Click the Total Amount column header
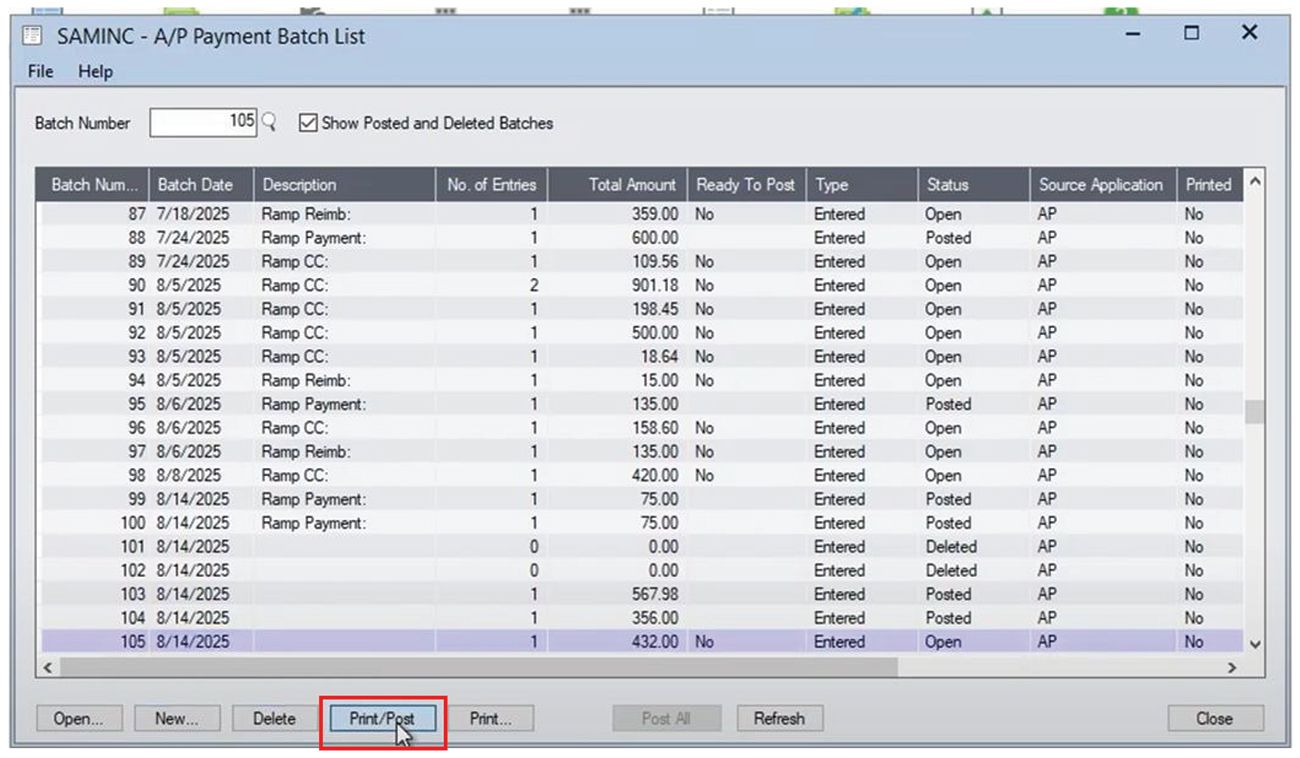 pos(617,184)
